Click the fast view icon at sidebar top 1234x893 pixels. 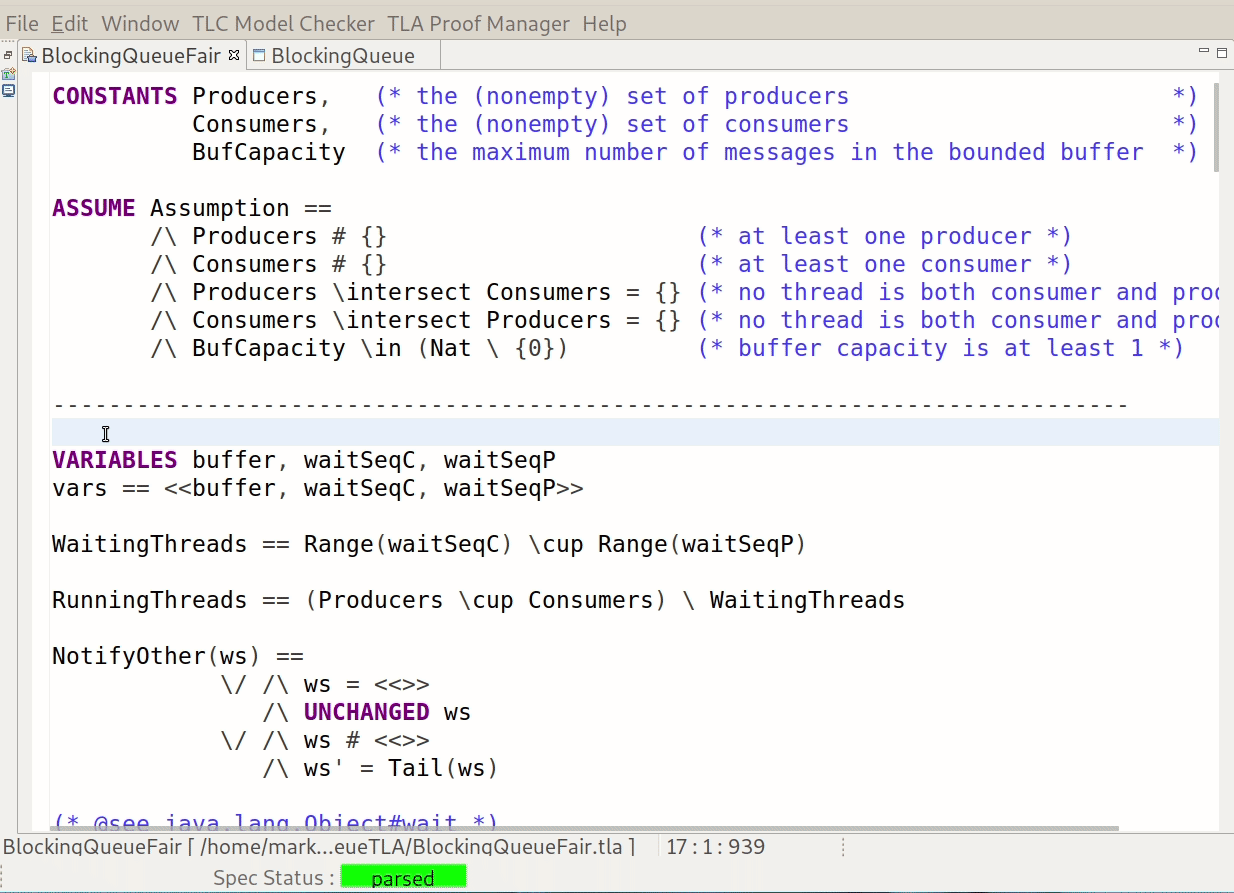pyautogui.click(x=6, y=41)
